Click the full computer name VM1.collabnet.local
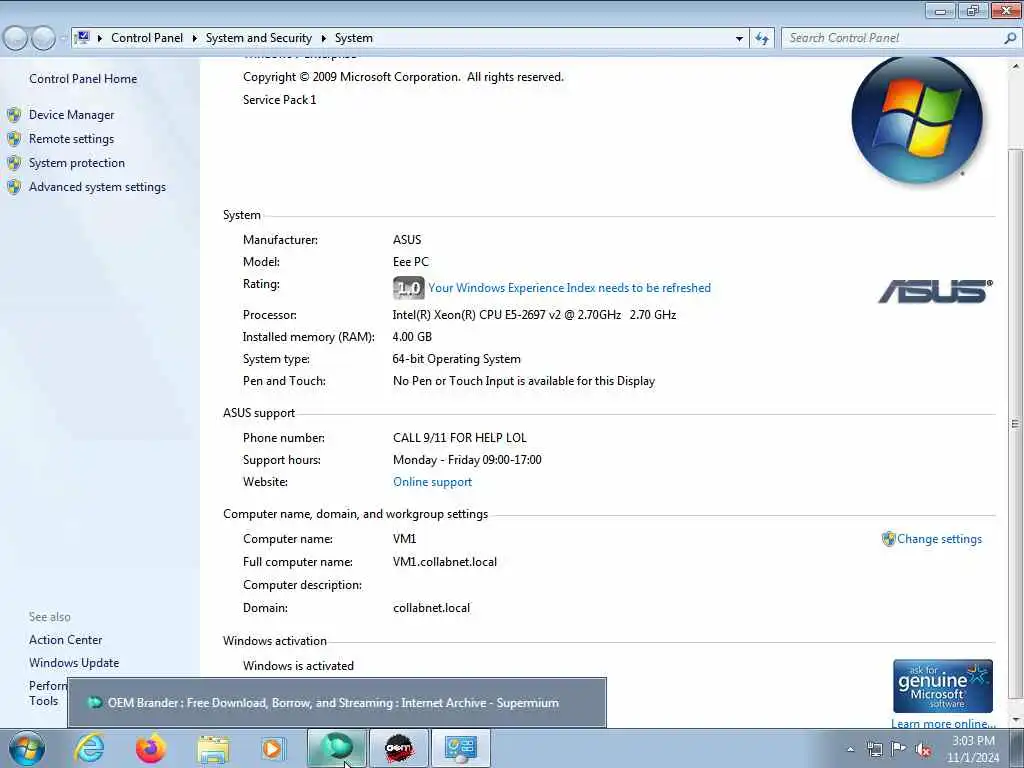The image size is (1024, 768). pos(445,562)
